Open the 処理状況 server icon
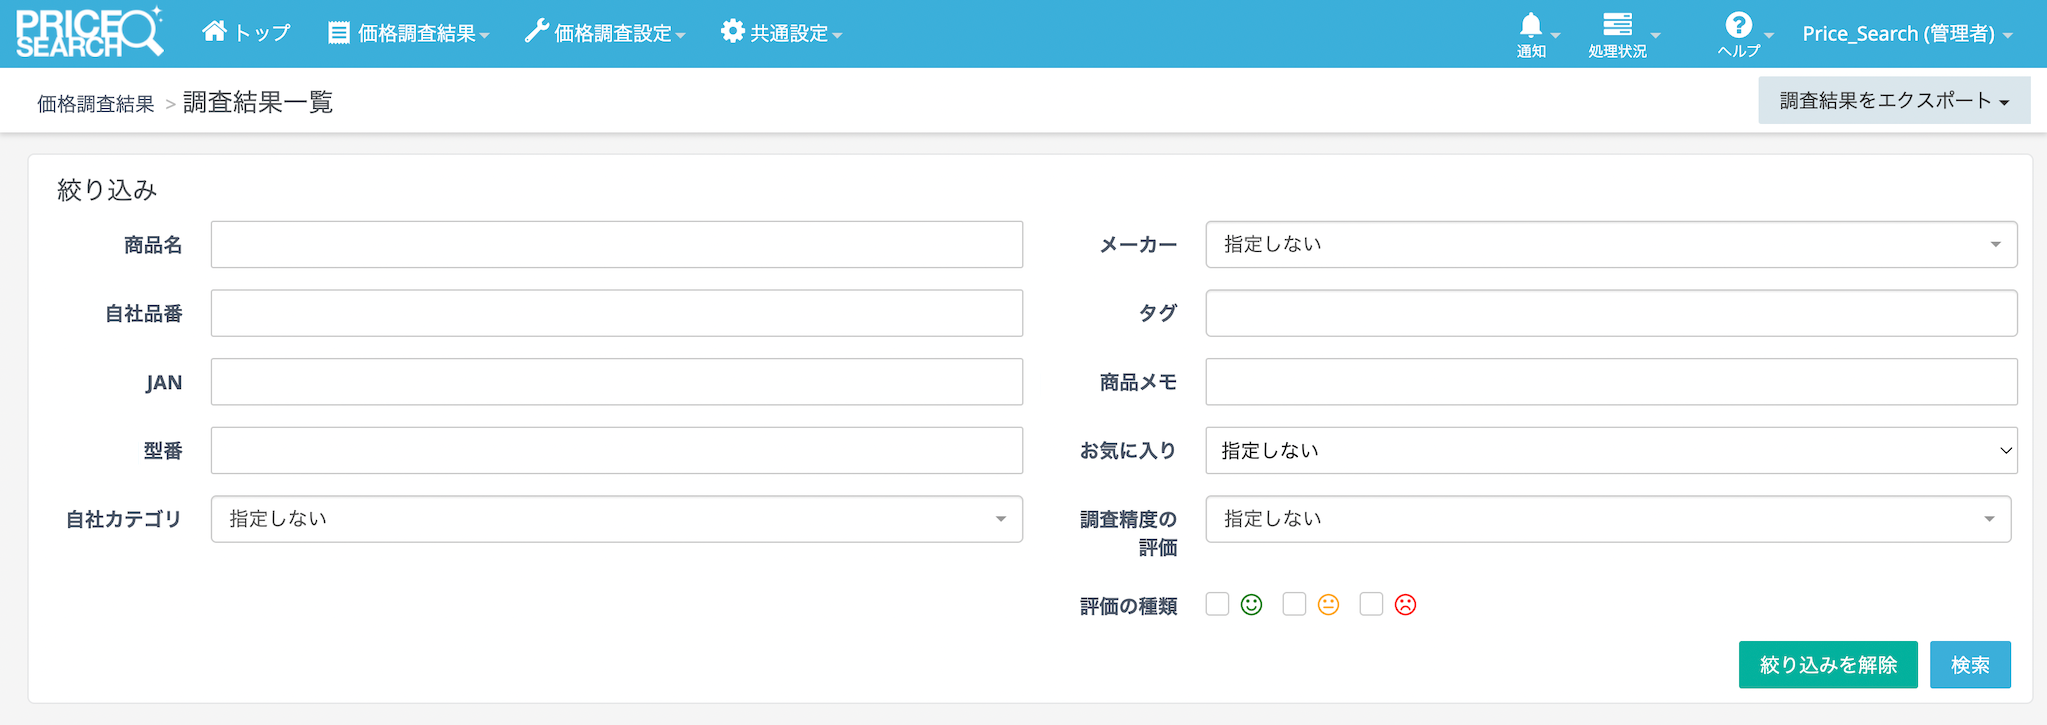2047x725 pixels. pos(1617,25)
